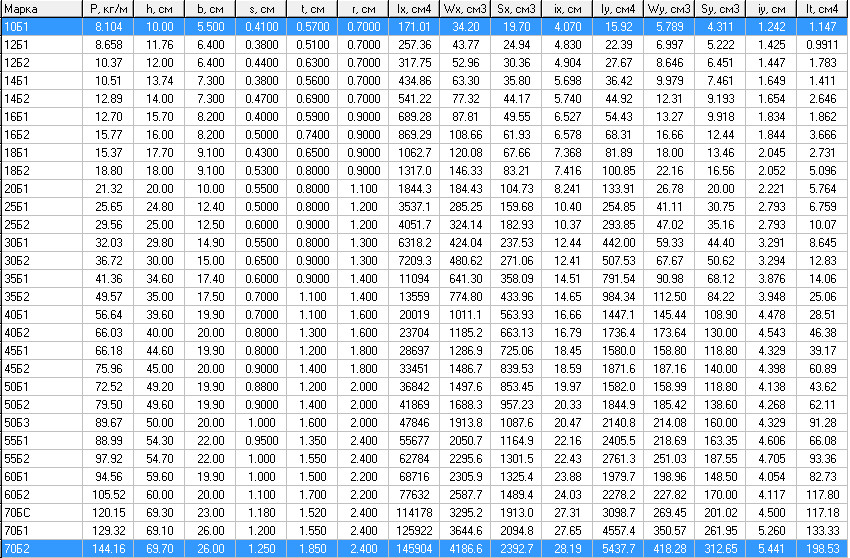Select the 50Б1 row
Image resolution: width=850 pixels, height=558 pixels.
(424, 387)
